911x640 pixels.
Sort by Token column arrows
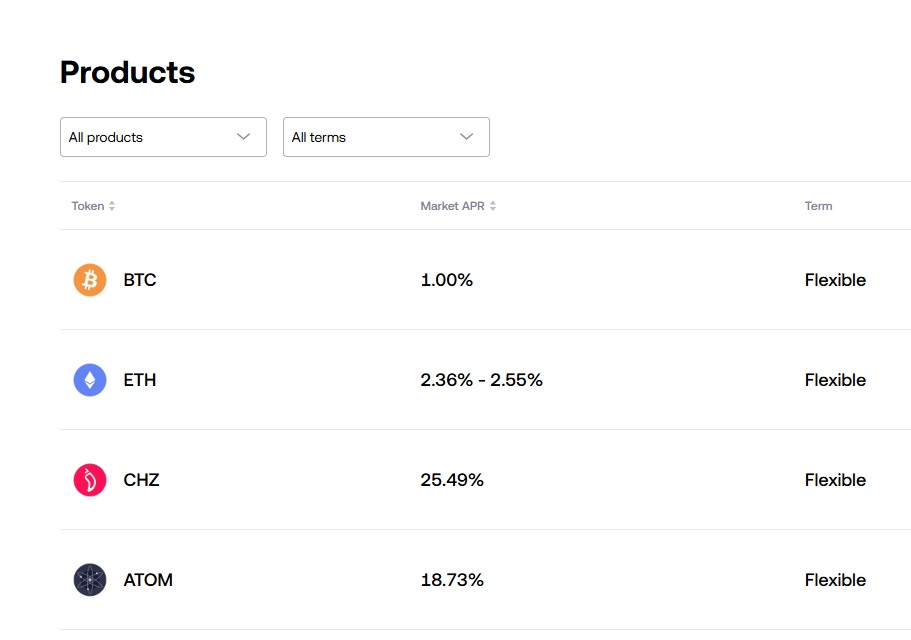[112, 206]
